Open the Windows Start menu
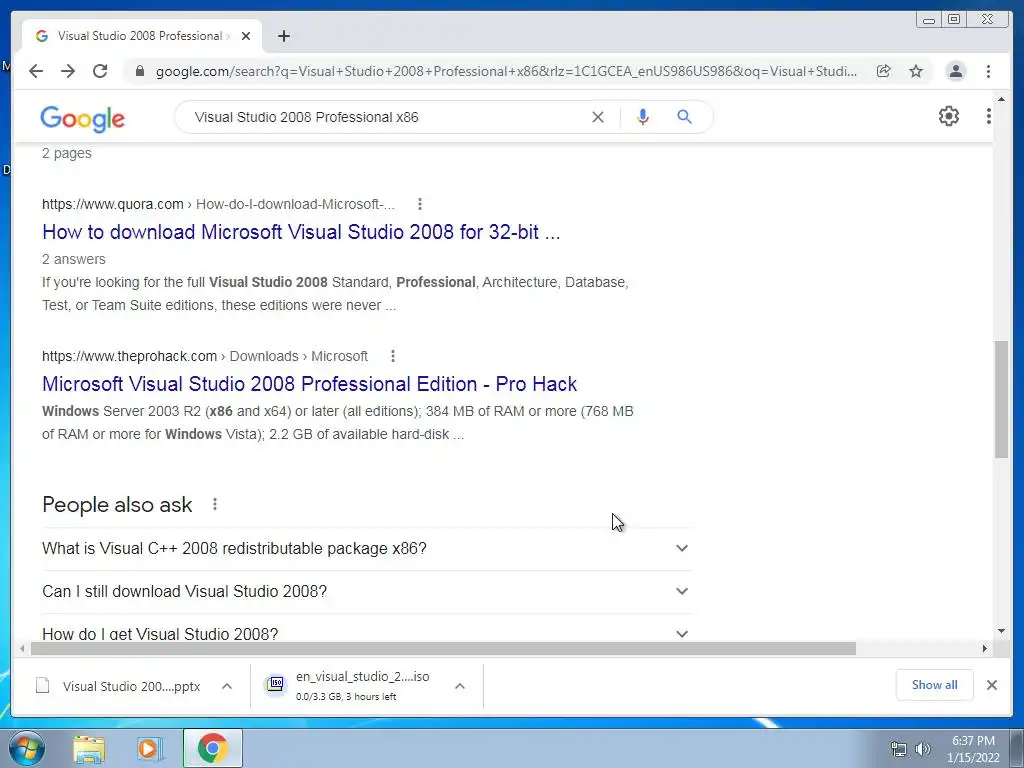 (27, 748)
